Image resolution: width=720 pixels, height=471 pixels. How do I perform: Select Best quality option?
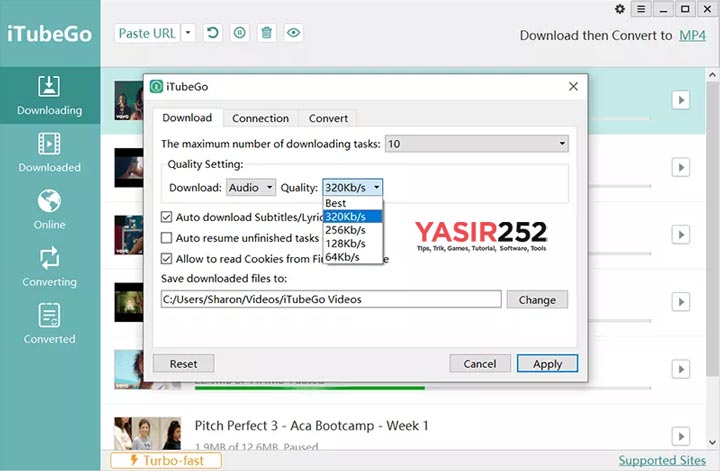pyautogui.click(x=353, y=203)
